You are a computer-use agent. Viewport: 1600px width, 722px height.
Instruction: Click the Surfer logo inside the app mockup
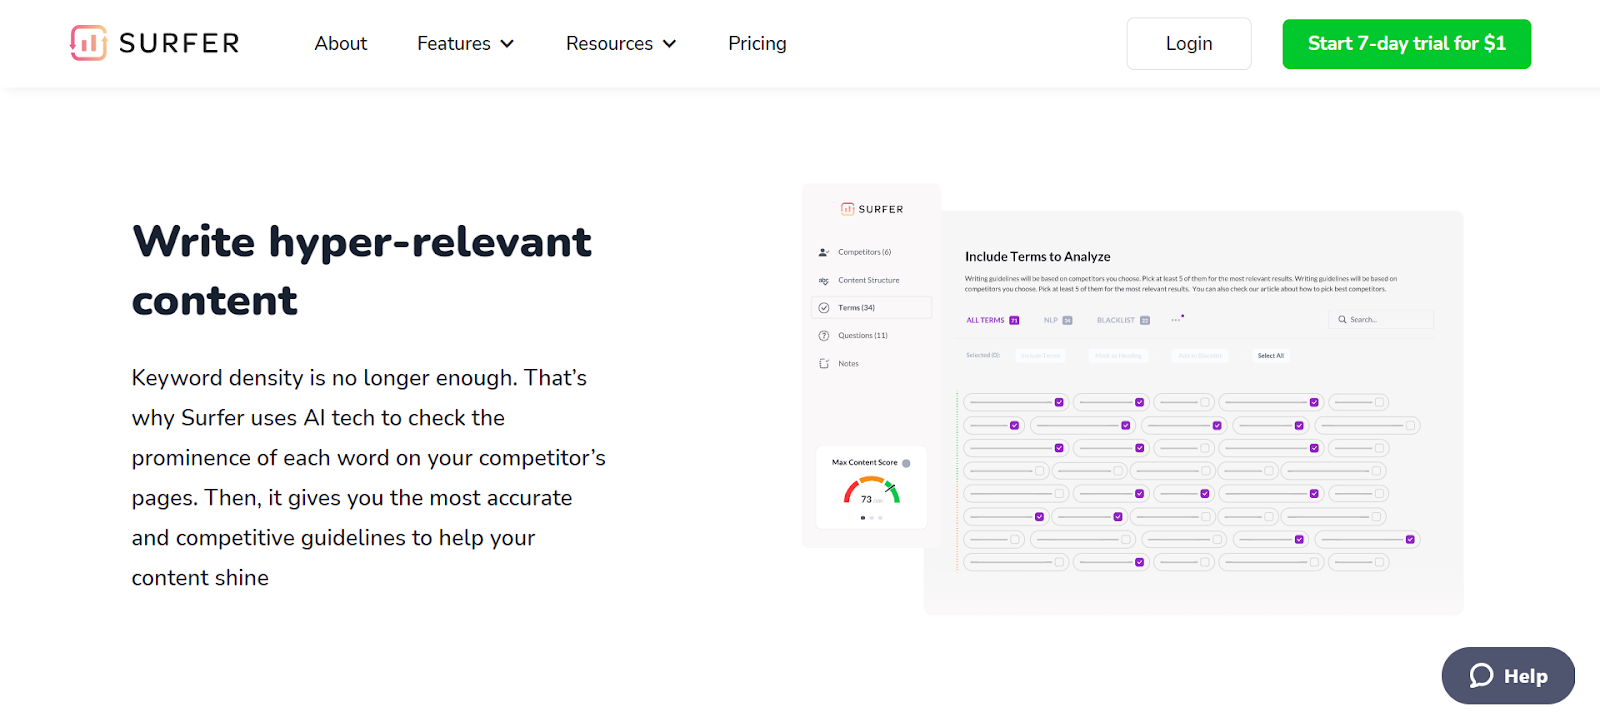click(872, 209)
